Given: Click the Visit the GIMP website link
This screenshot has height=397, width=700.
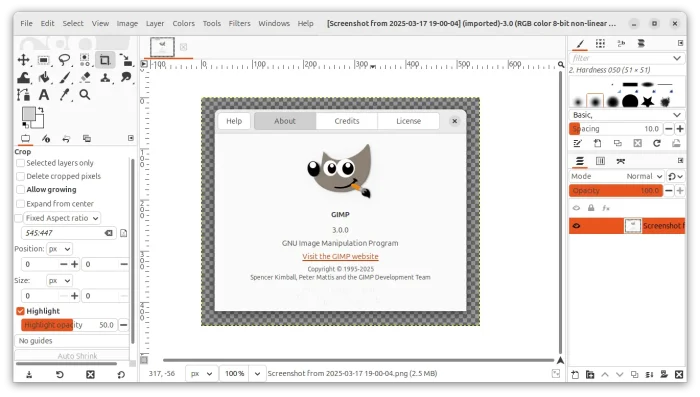Looking at the screenshot, I should coord(340,256).
